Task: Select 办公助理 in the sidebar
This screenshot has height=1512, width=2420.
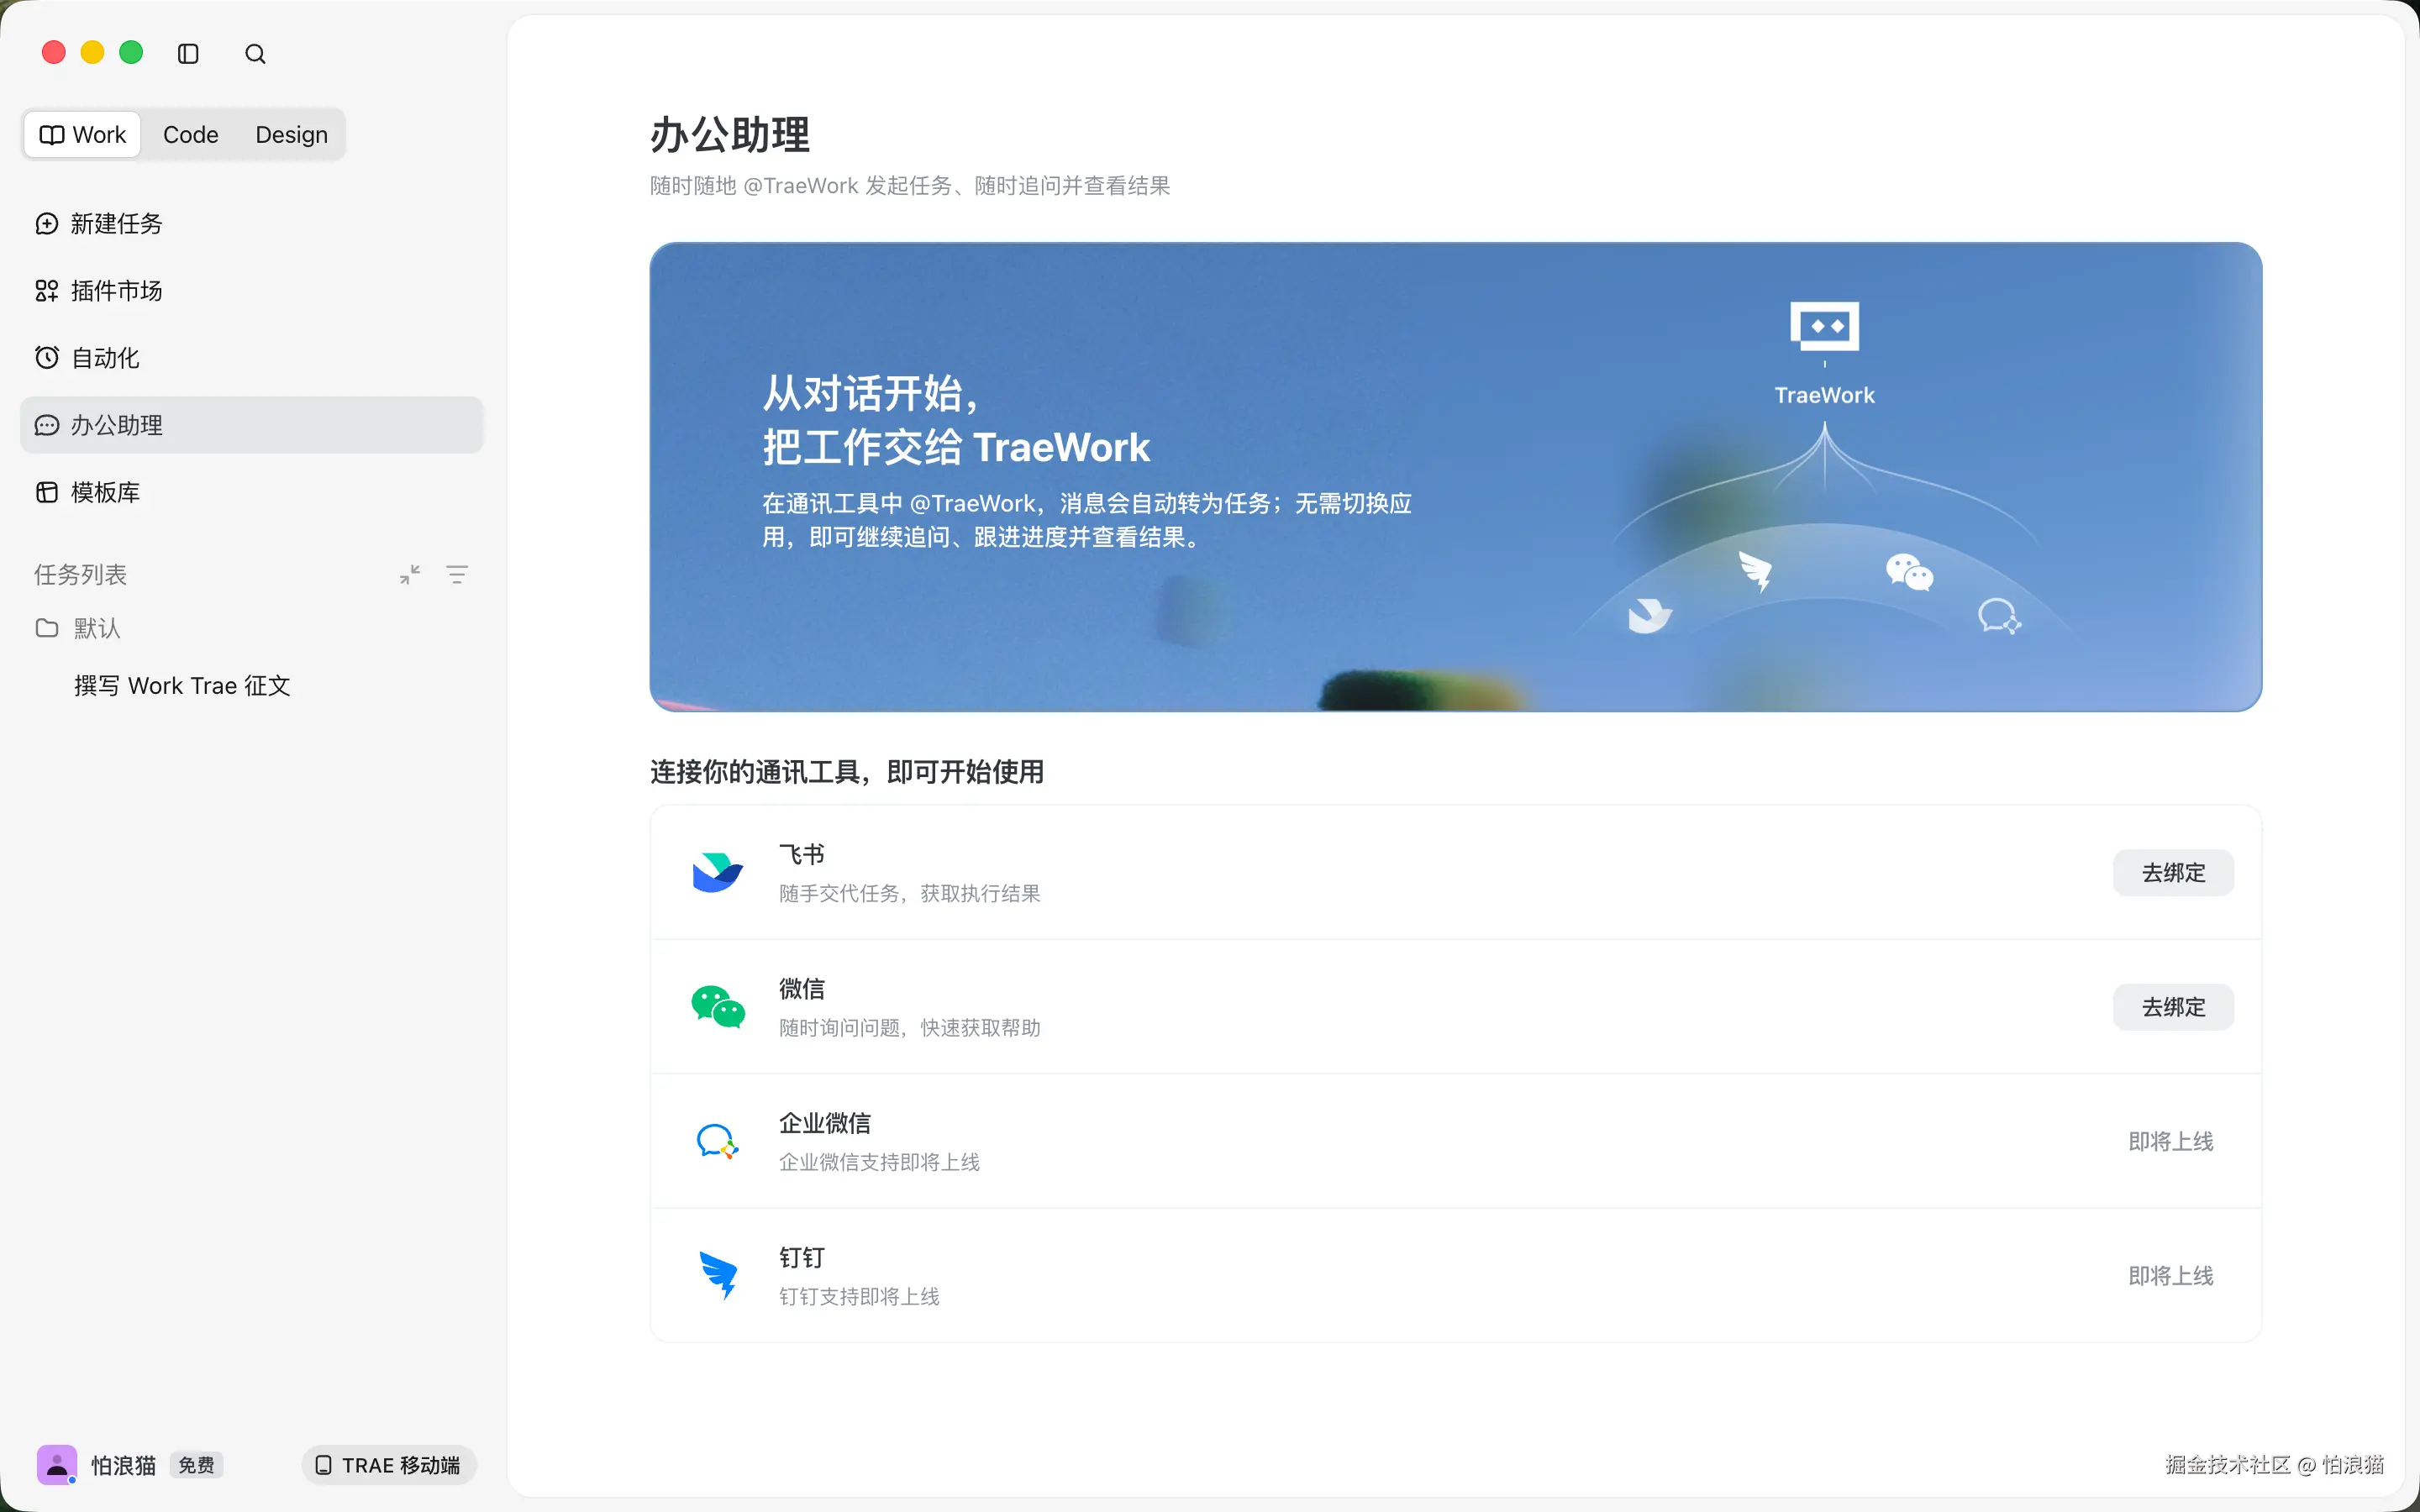Action: (x=252, y=425)
